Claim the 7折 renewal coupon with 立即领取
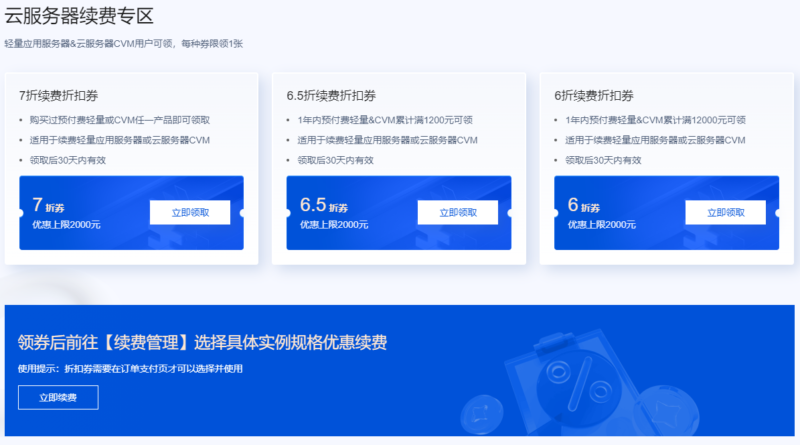800x445 pixels. pos(190,212)
